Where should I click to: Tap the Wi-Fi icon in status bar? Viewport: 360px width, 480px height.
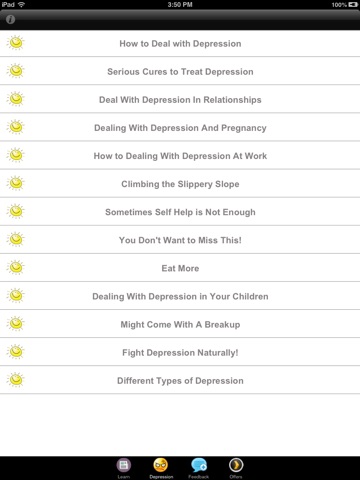(21, 4)
